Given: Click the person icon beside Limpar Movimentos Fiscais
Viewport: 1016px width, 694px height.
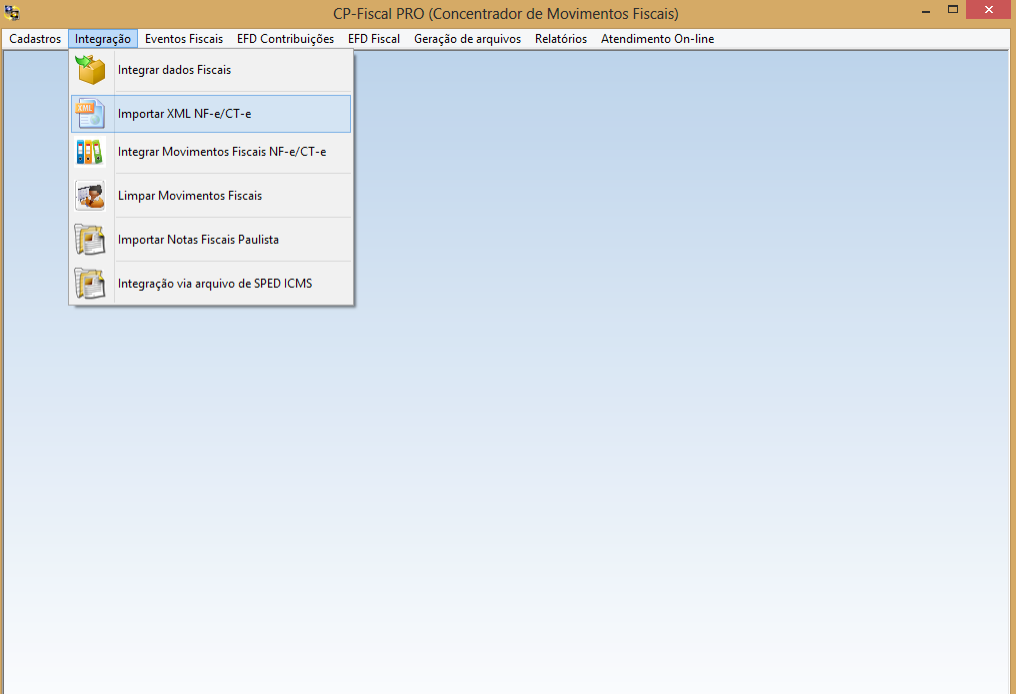Looking at the screenshot, I should click(x=90, y=196).
